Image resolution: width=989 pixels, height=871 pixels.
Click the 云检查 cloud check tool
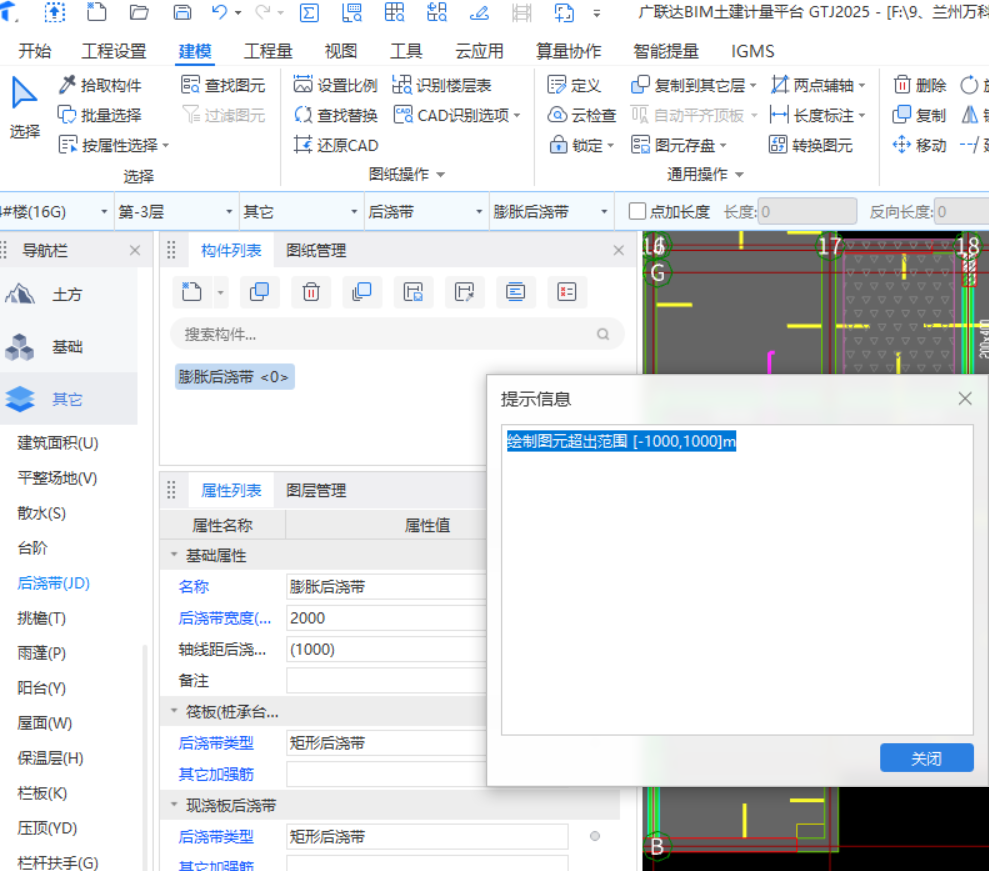pyautogui.click(x=582, y=115)
